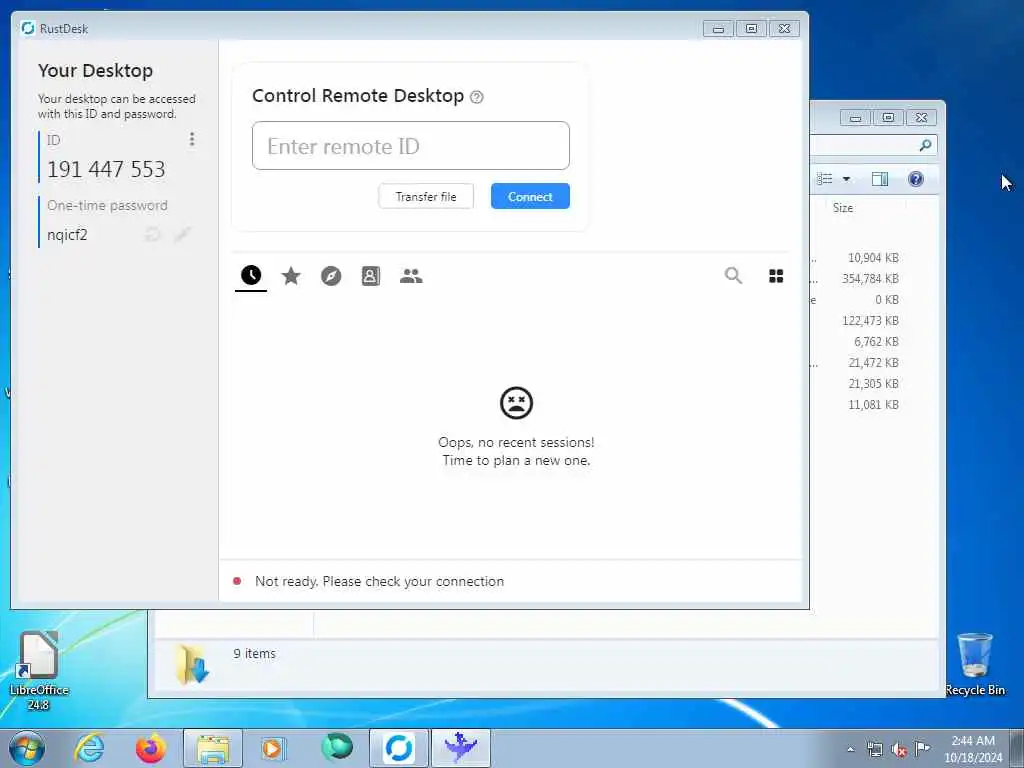Toggle the grid view icon
Image resolution: width=1024 pixels, height=768 pixels.
pyautogui.click(x=776, y=276)
